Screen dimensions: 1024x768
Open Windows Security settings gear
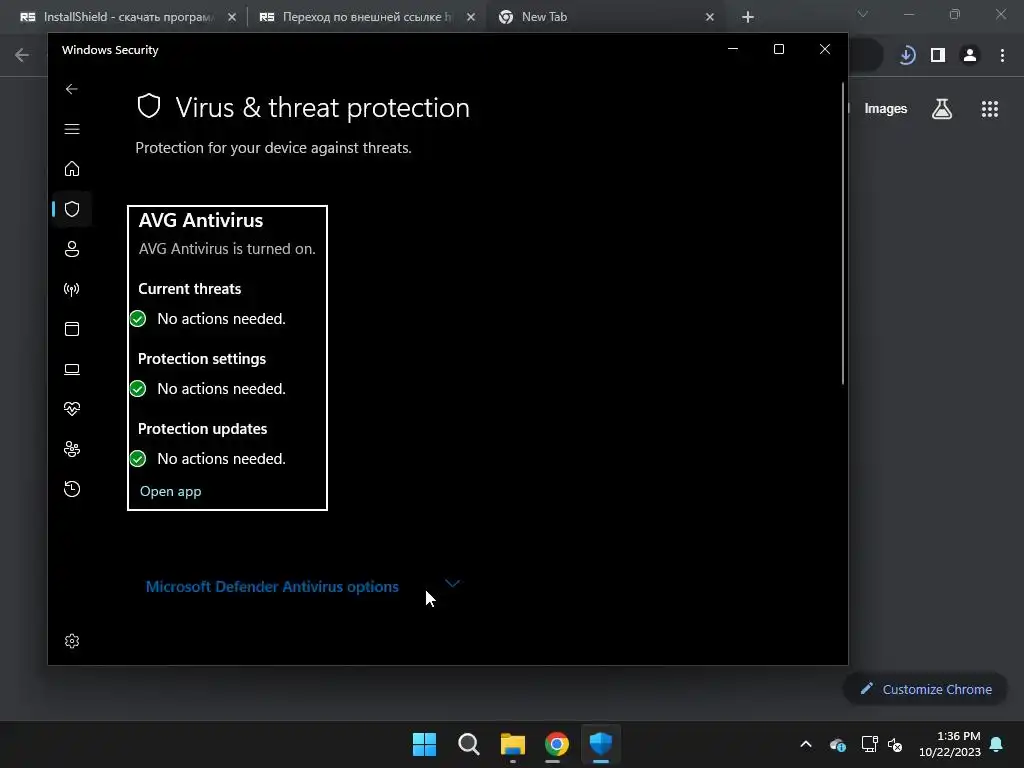point(72,641)
